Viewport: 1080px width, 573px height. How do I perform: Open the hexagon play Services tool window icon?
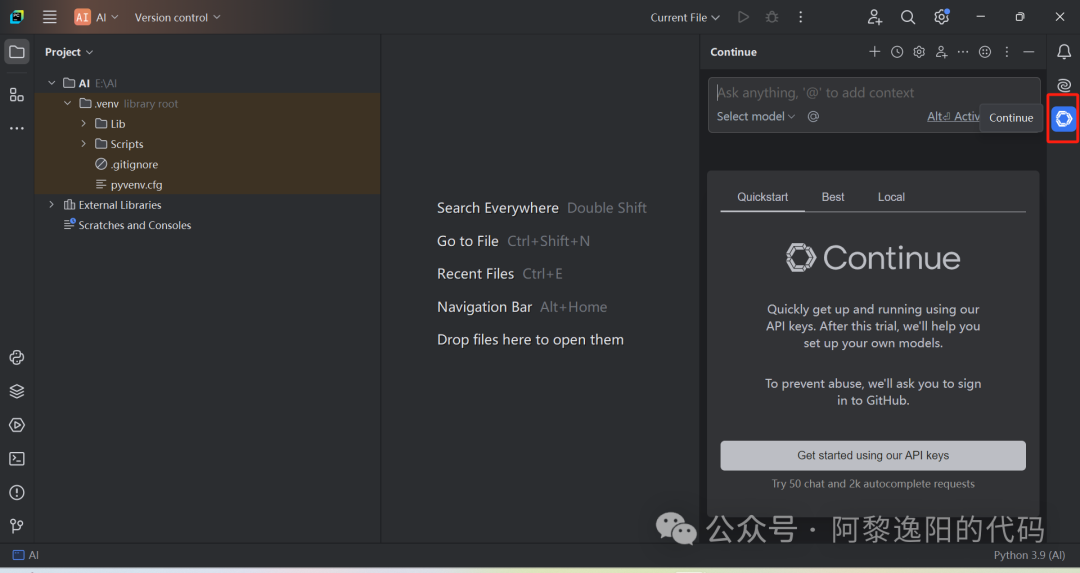17,425
